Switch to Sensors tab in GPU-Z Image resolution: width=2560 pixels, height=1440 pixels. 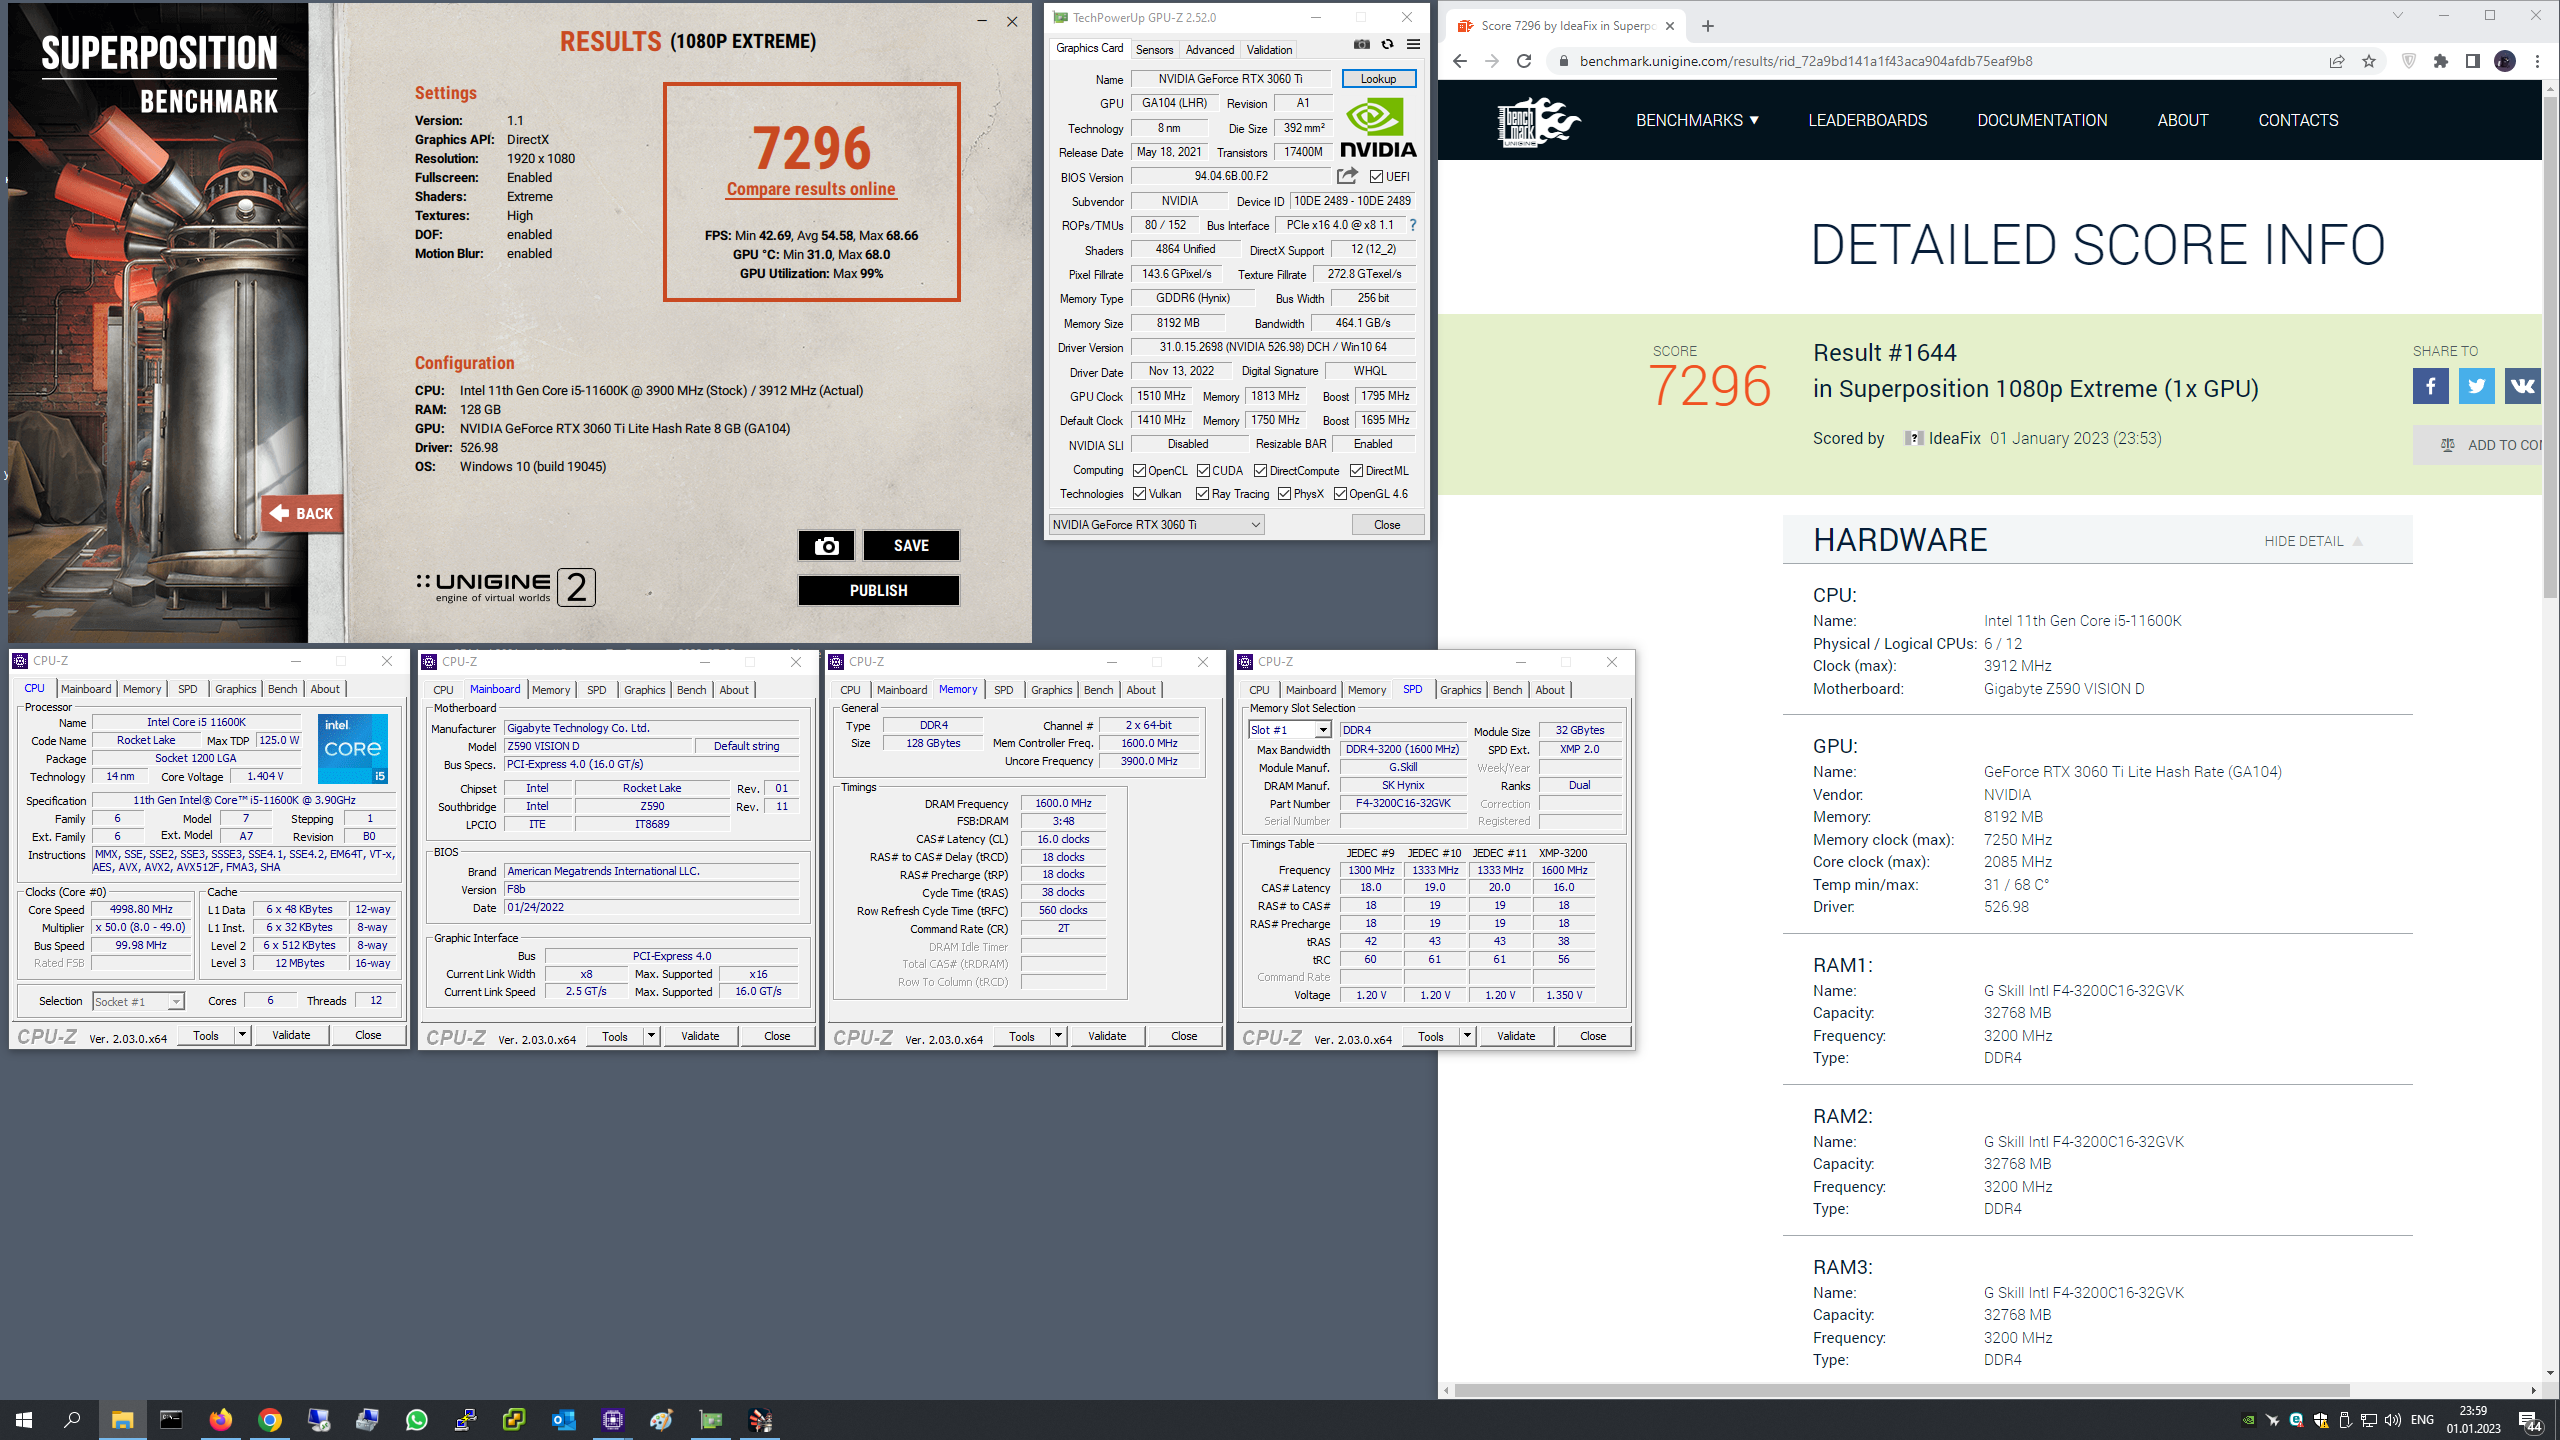(1154, 49)
